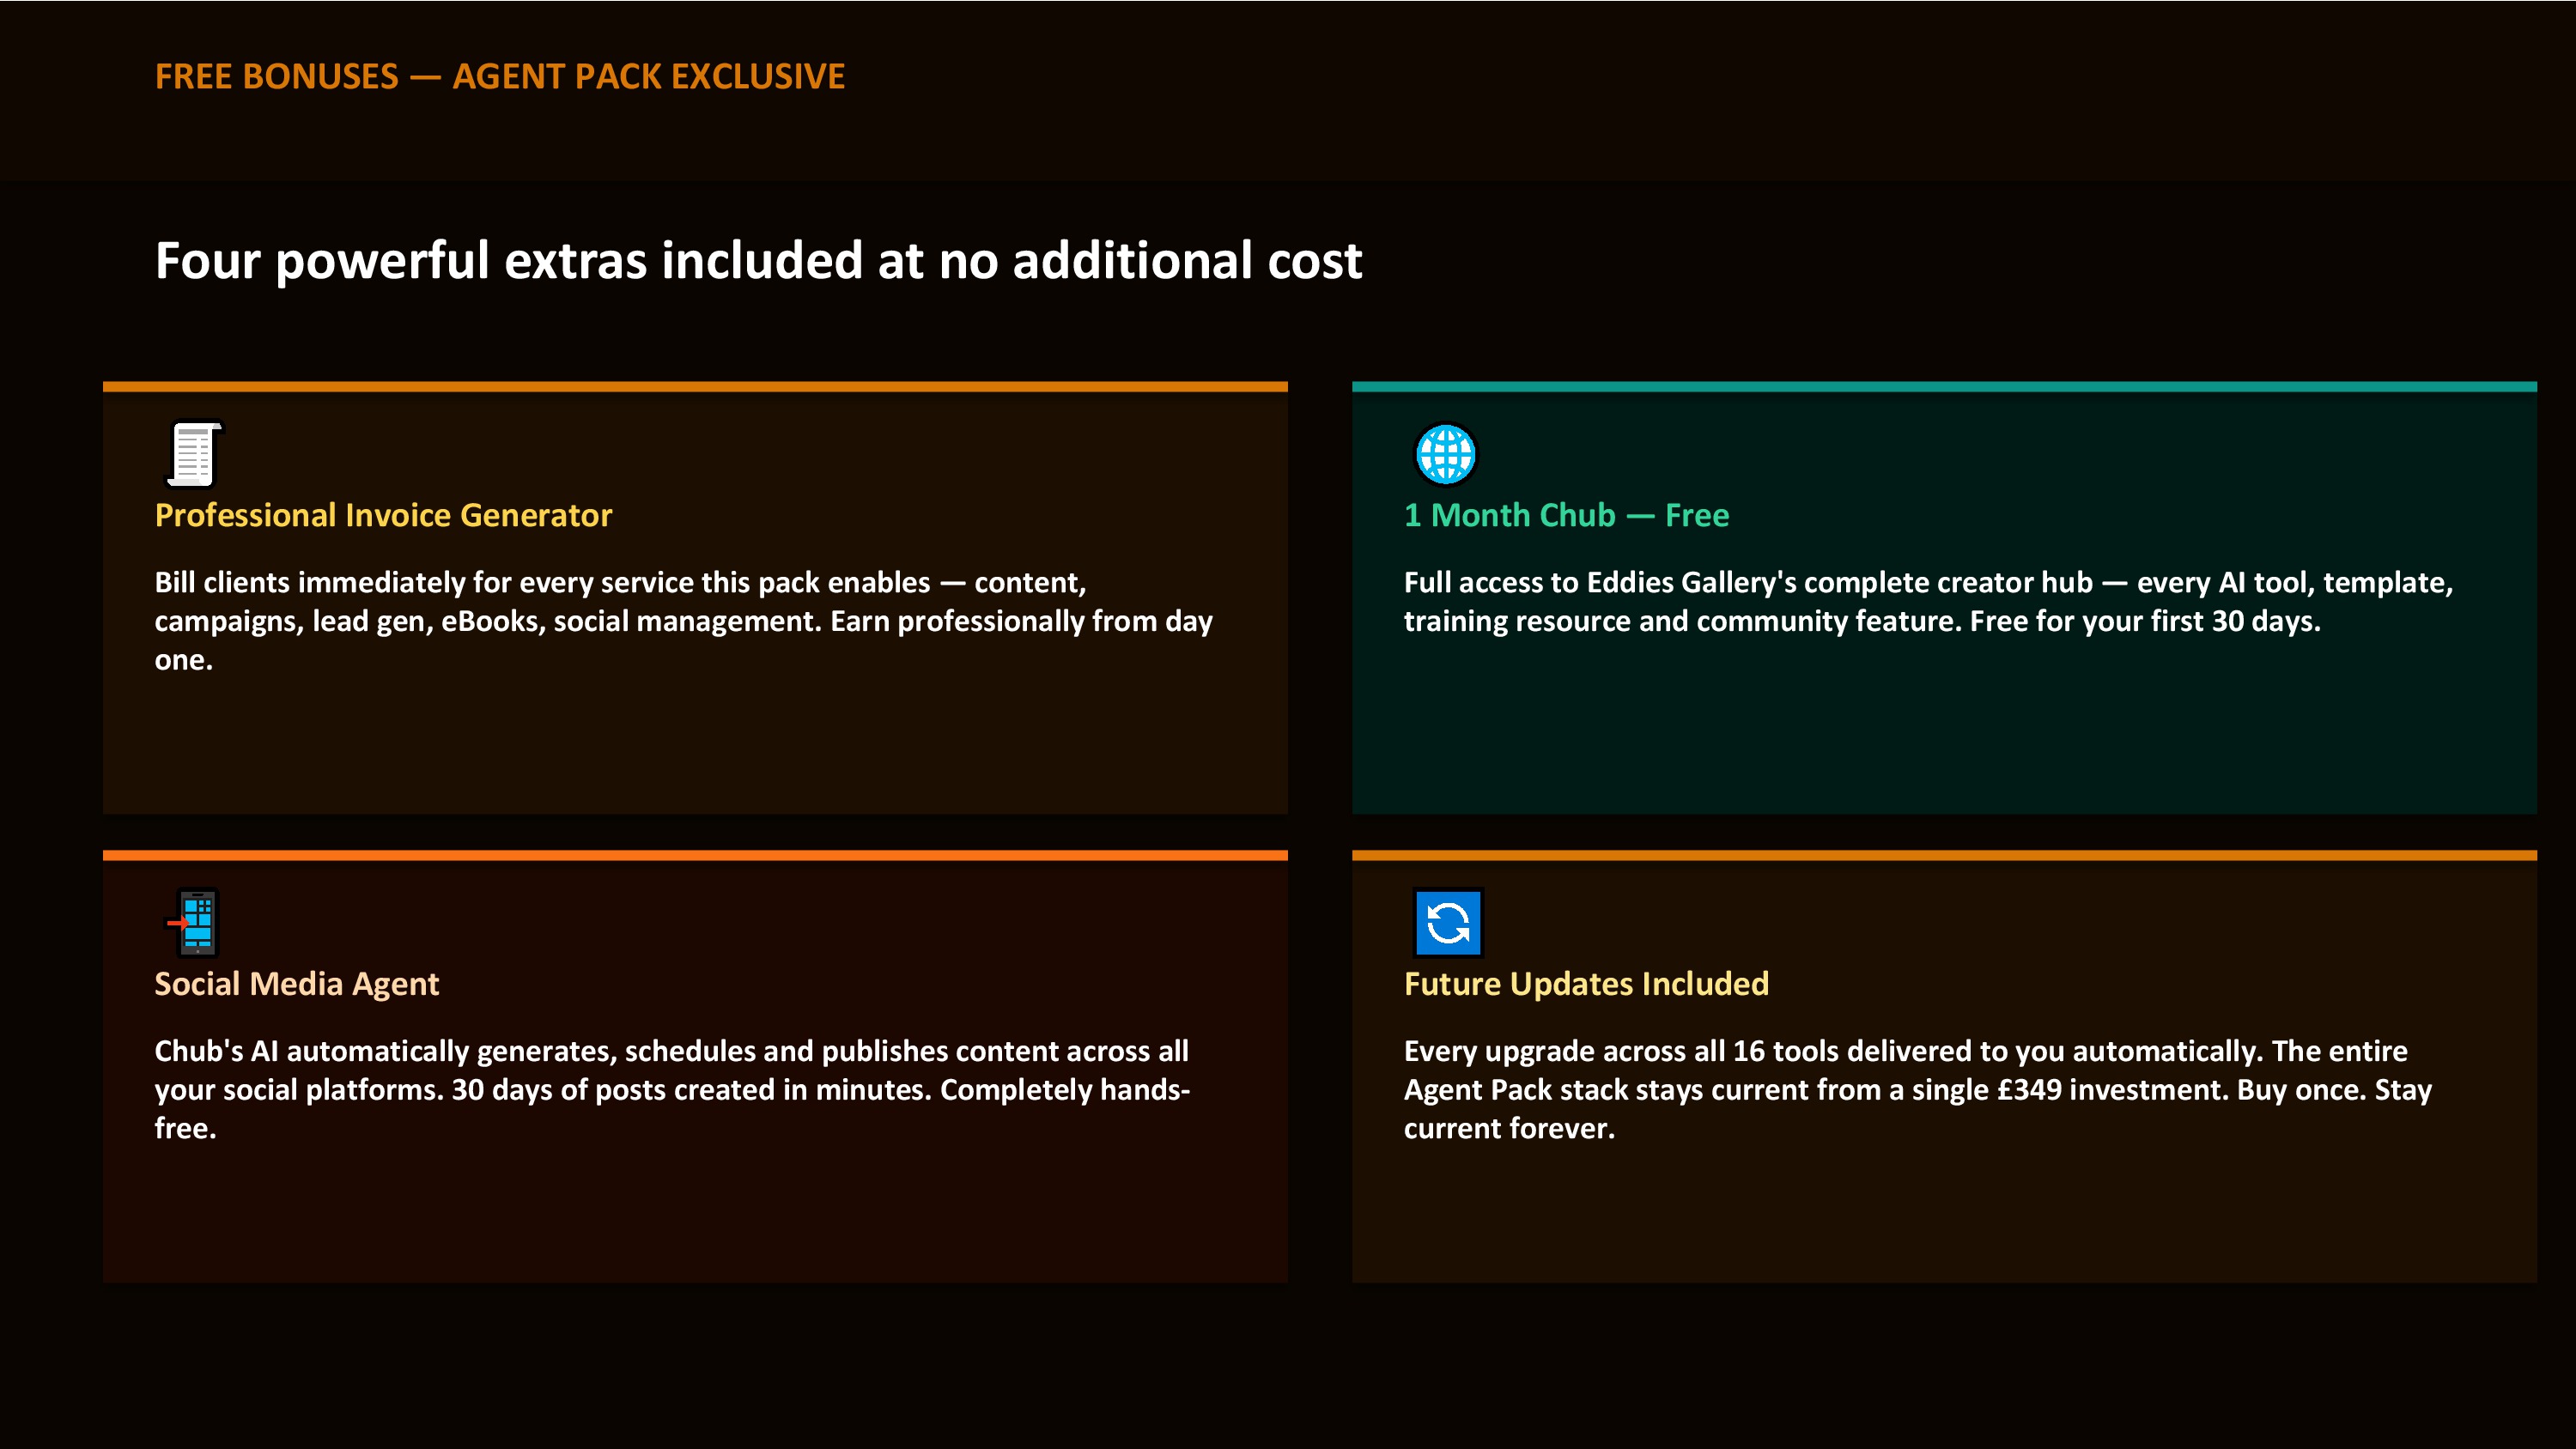Click the Four powerful extras headline
The width and height of the screenshot is (2576, 1449).
click(758, 260)
